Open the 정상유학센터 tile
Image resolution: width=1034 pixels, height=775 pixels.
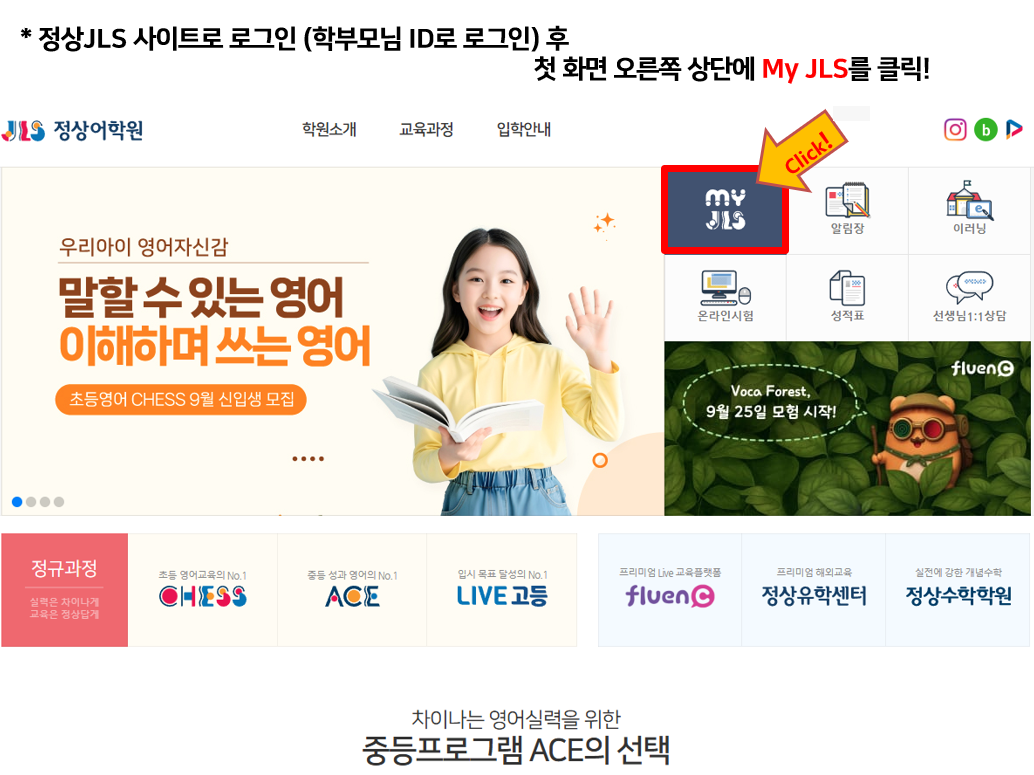pos(814,590)
